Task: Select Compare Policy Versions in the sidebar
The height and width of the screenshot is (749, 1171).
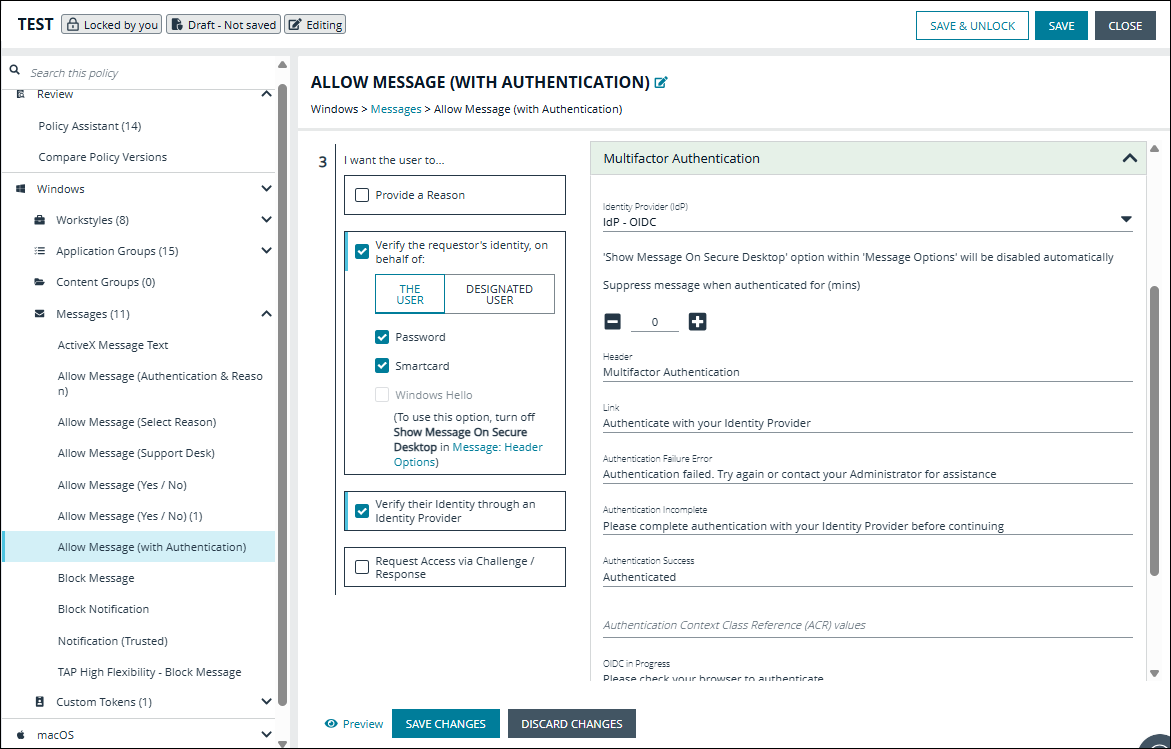Action: point(104,156)
